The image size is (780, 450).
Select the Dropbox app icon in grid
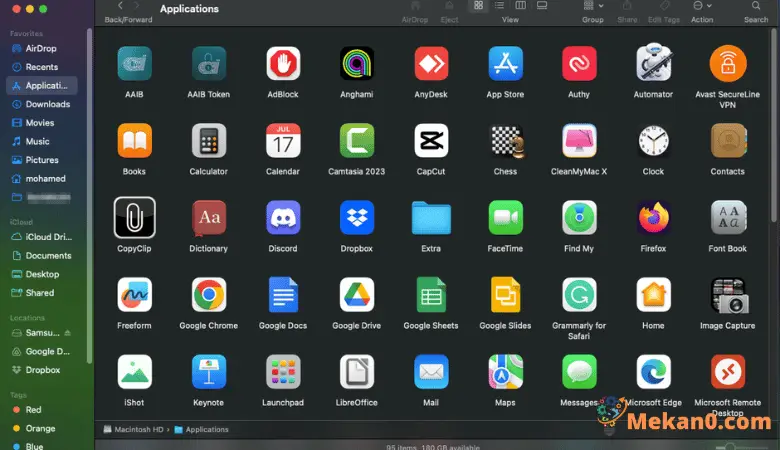(x=357, y=218)
